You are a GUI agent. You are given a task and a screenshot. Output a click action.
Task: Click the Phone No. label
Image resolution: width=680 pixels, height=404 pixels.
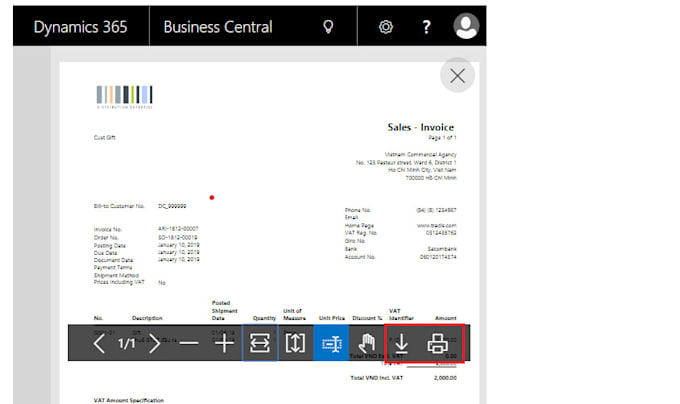[x=358, y=210]
